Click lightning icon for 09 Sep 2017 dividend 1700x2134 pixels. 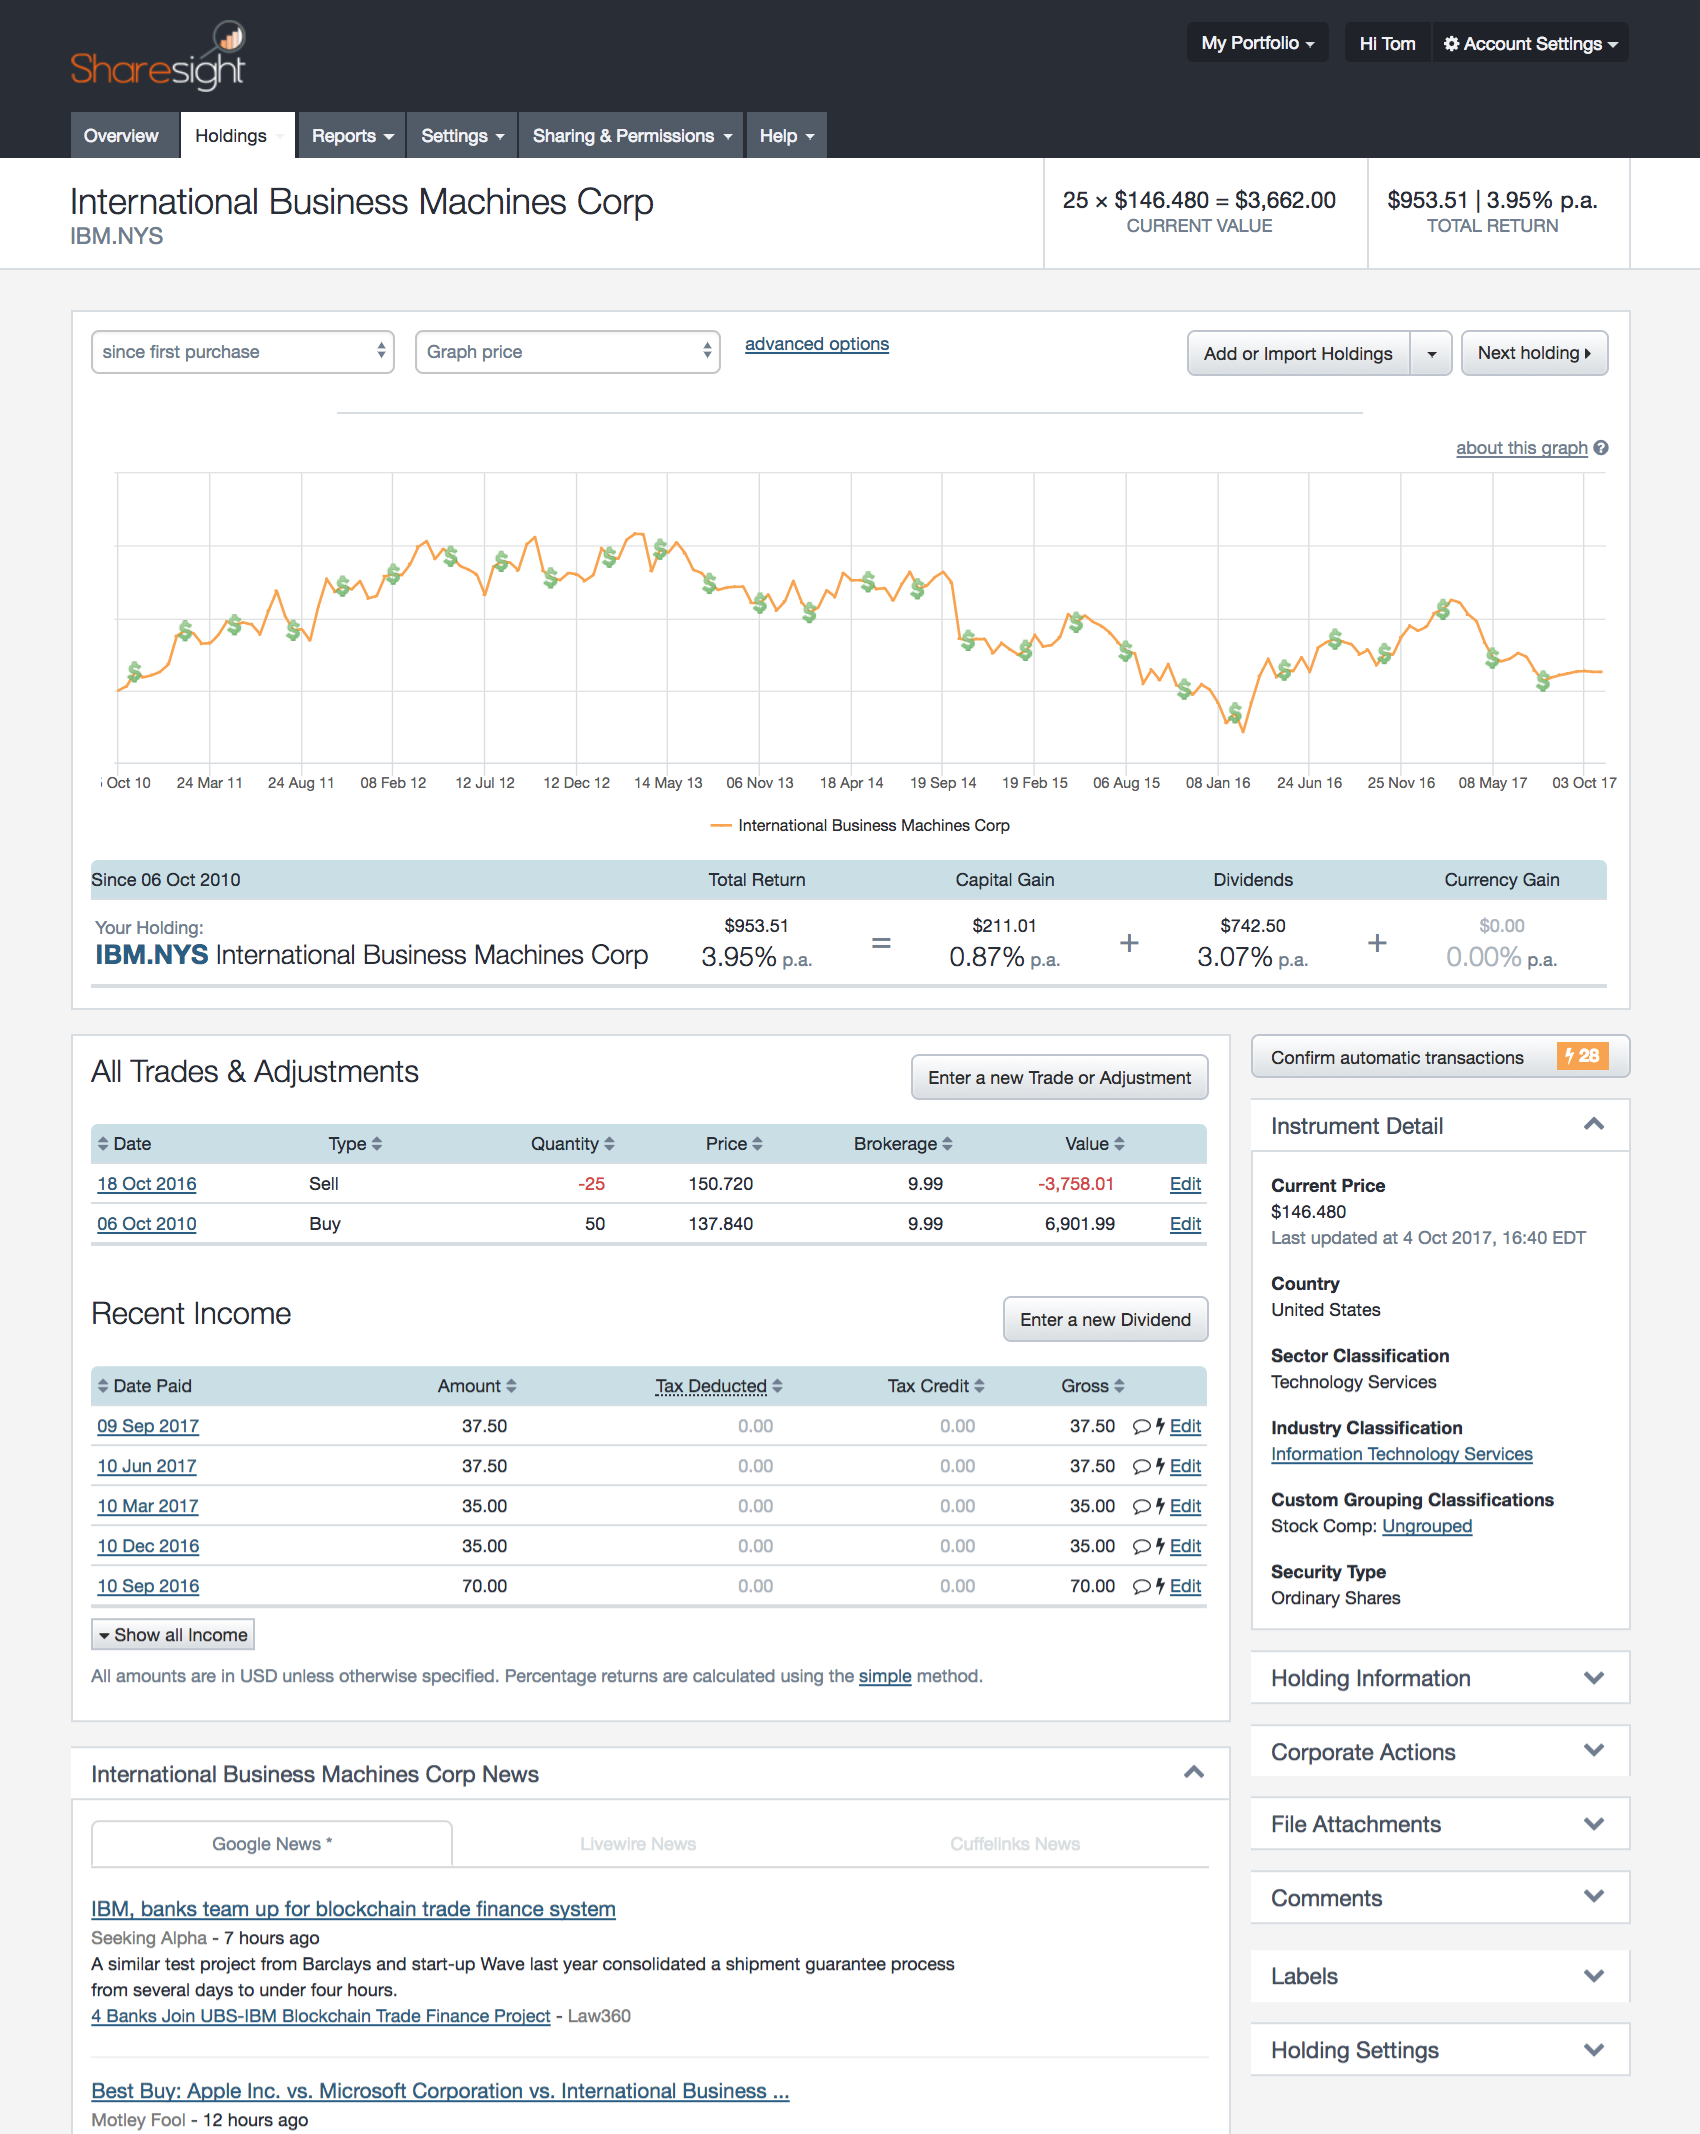tap(1160, 1426)
